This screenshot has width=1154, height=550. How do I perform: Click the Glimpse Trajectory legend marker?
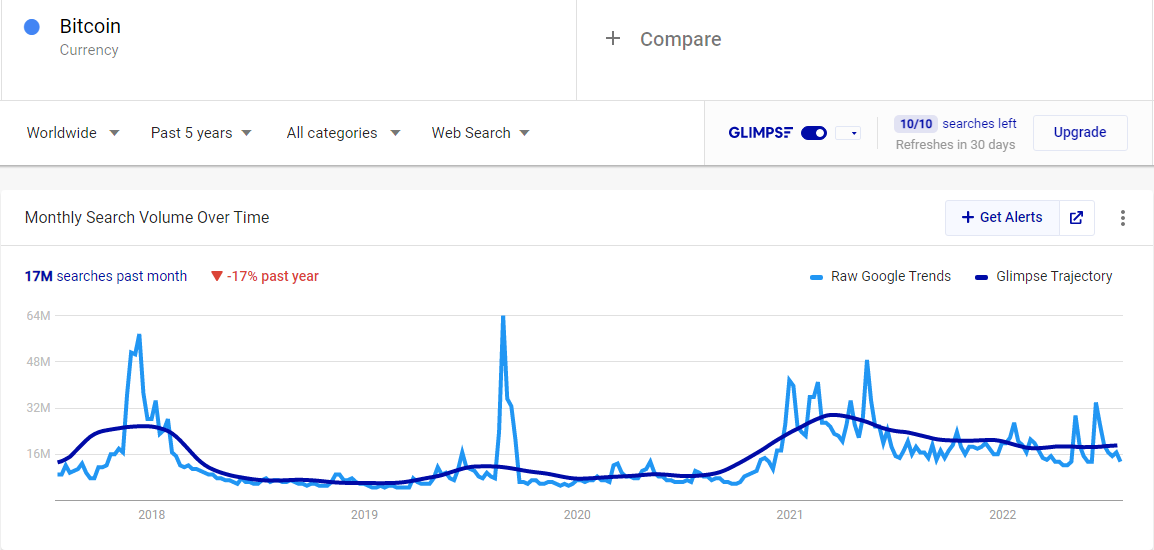click(981, 277)
